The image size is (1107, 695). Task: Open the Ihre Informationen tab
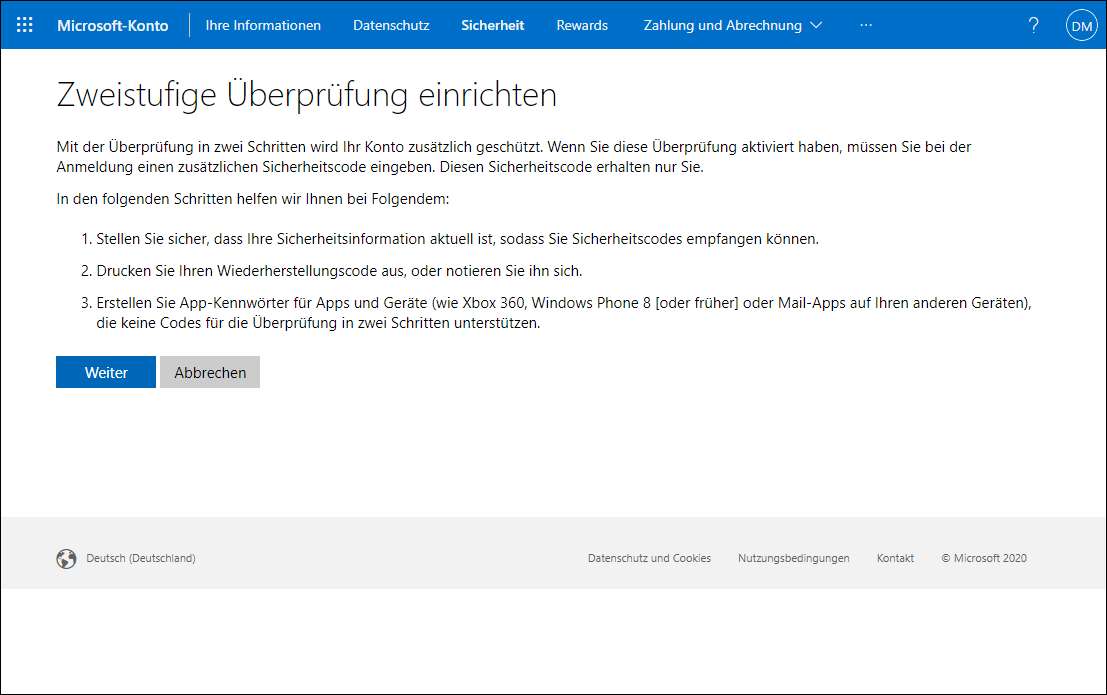pyautogui.click(x=263, y=25)
